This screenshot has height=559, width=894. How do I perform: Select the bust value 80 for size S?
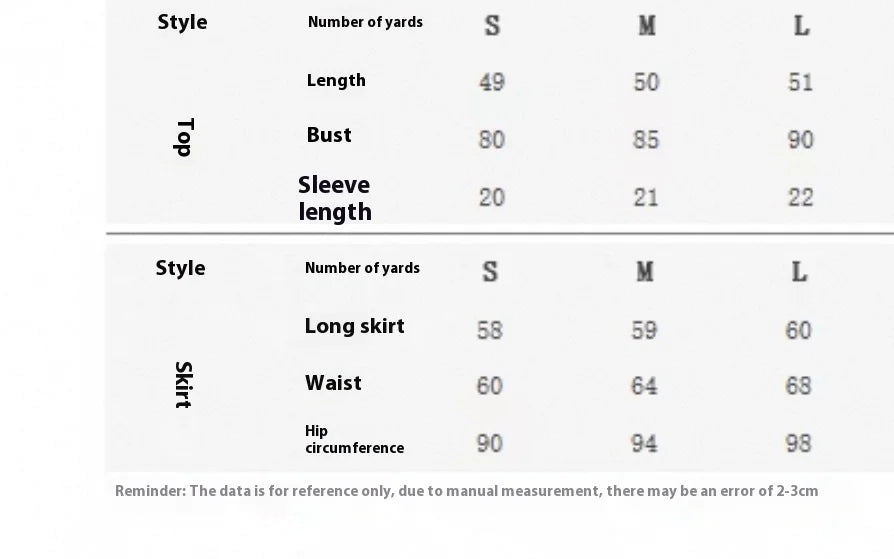pos(491,139)
